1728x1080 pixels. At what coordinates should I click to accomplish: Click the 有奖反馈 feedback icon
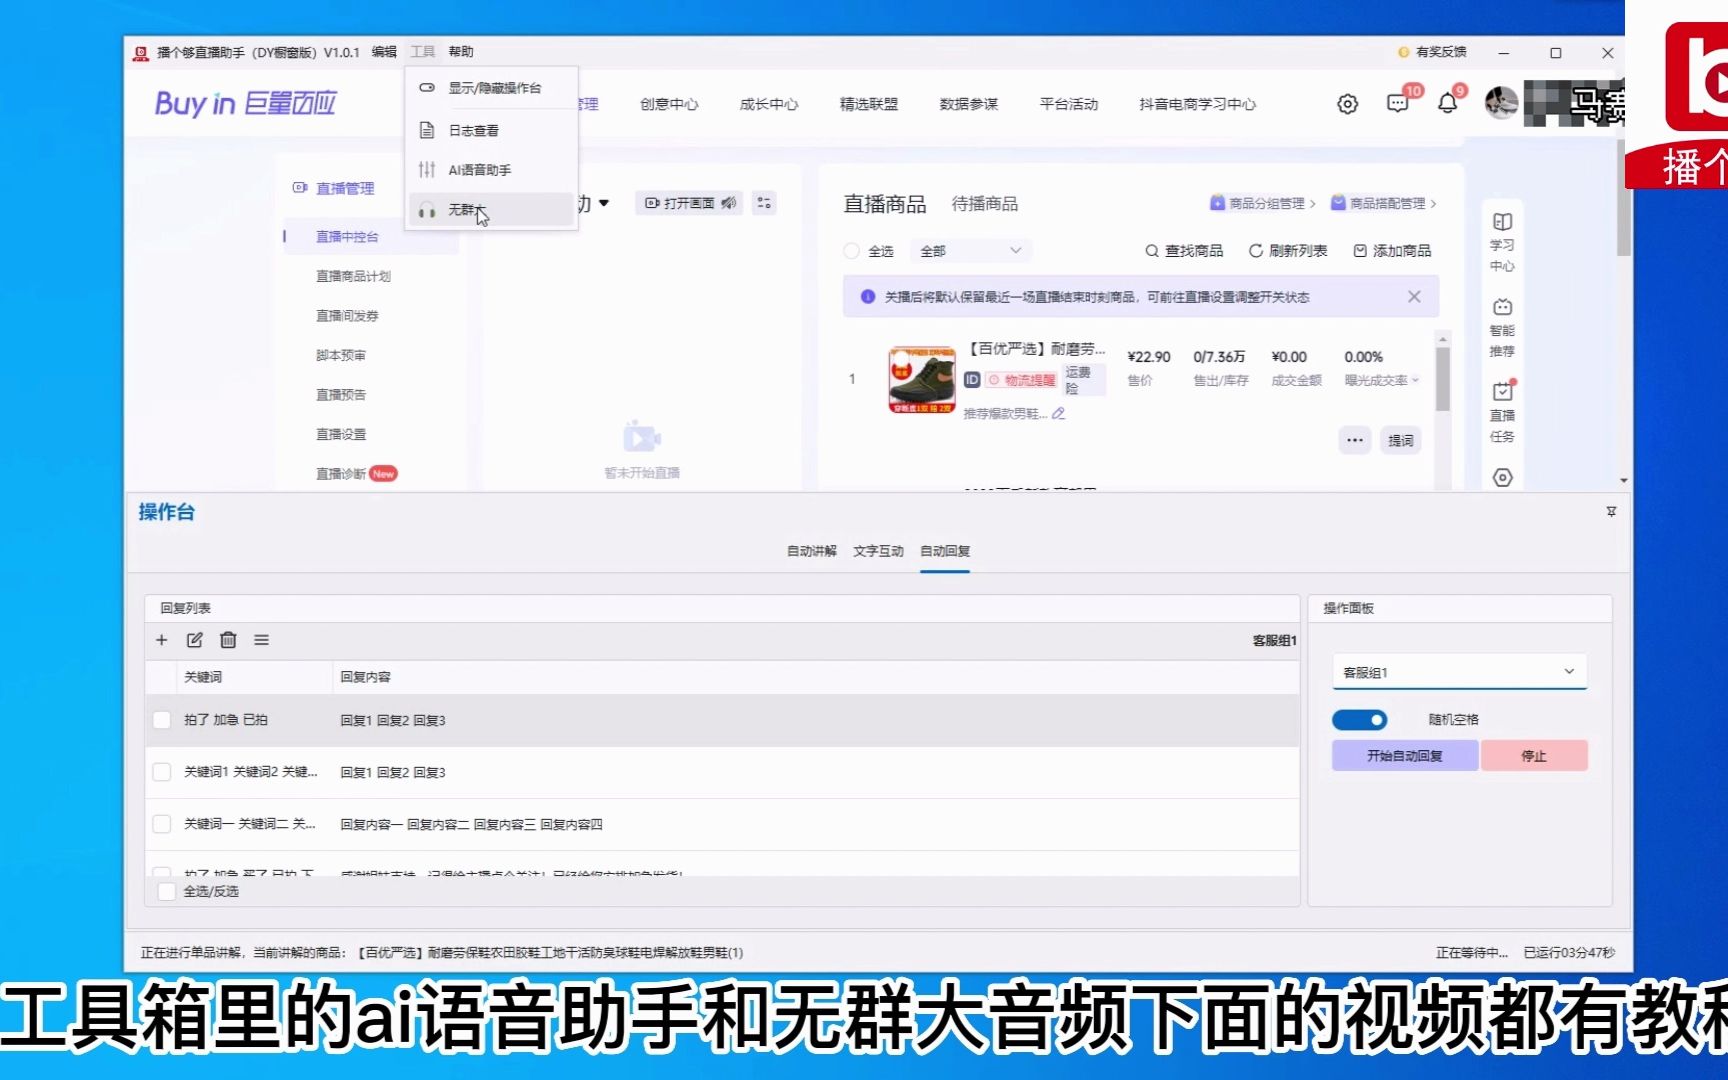[1404, 52]
